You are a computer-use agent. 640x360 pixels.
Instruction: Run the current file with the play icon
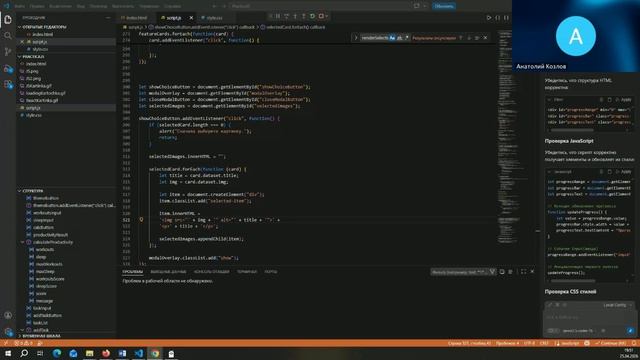point(489,18)
